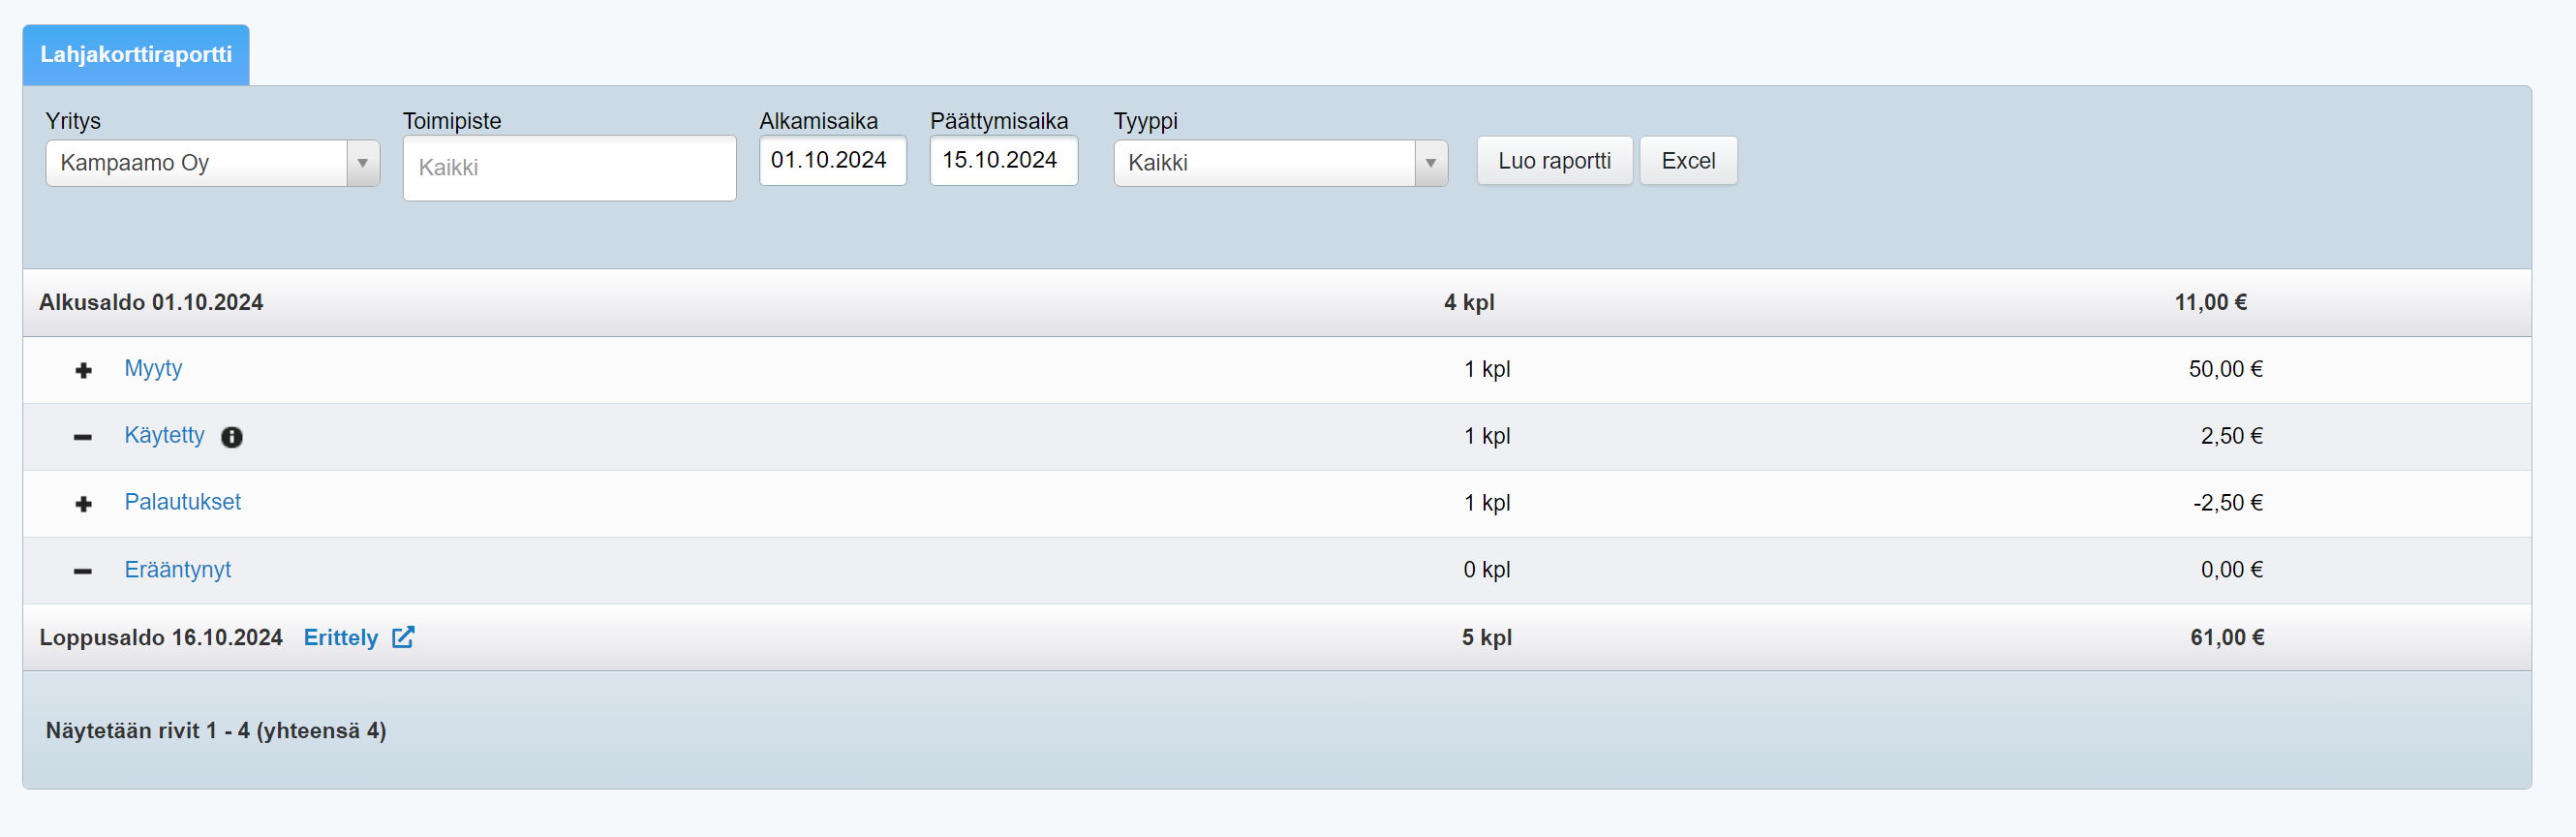Click the minus icon beside Erääntynyt
The image size is (2576, 837).
click(x=83, y=571)
